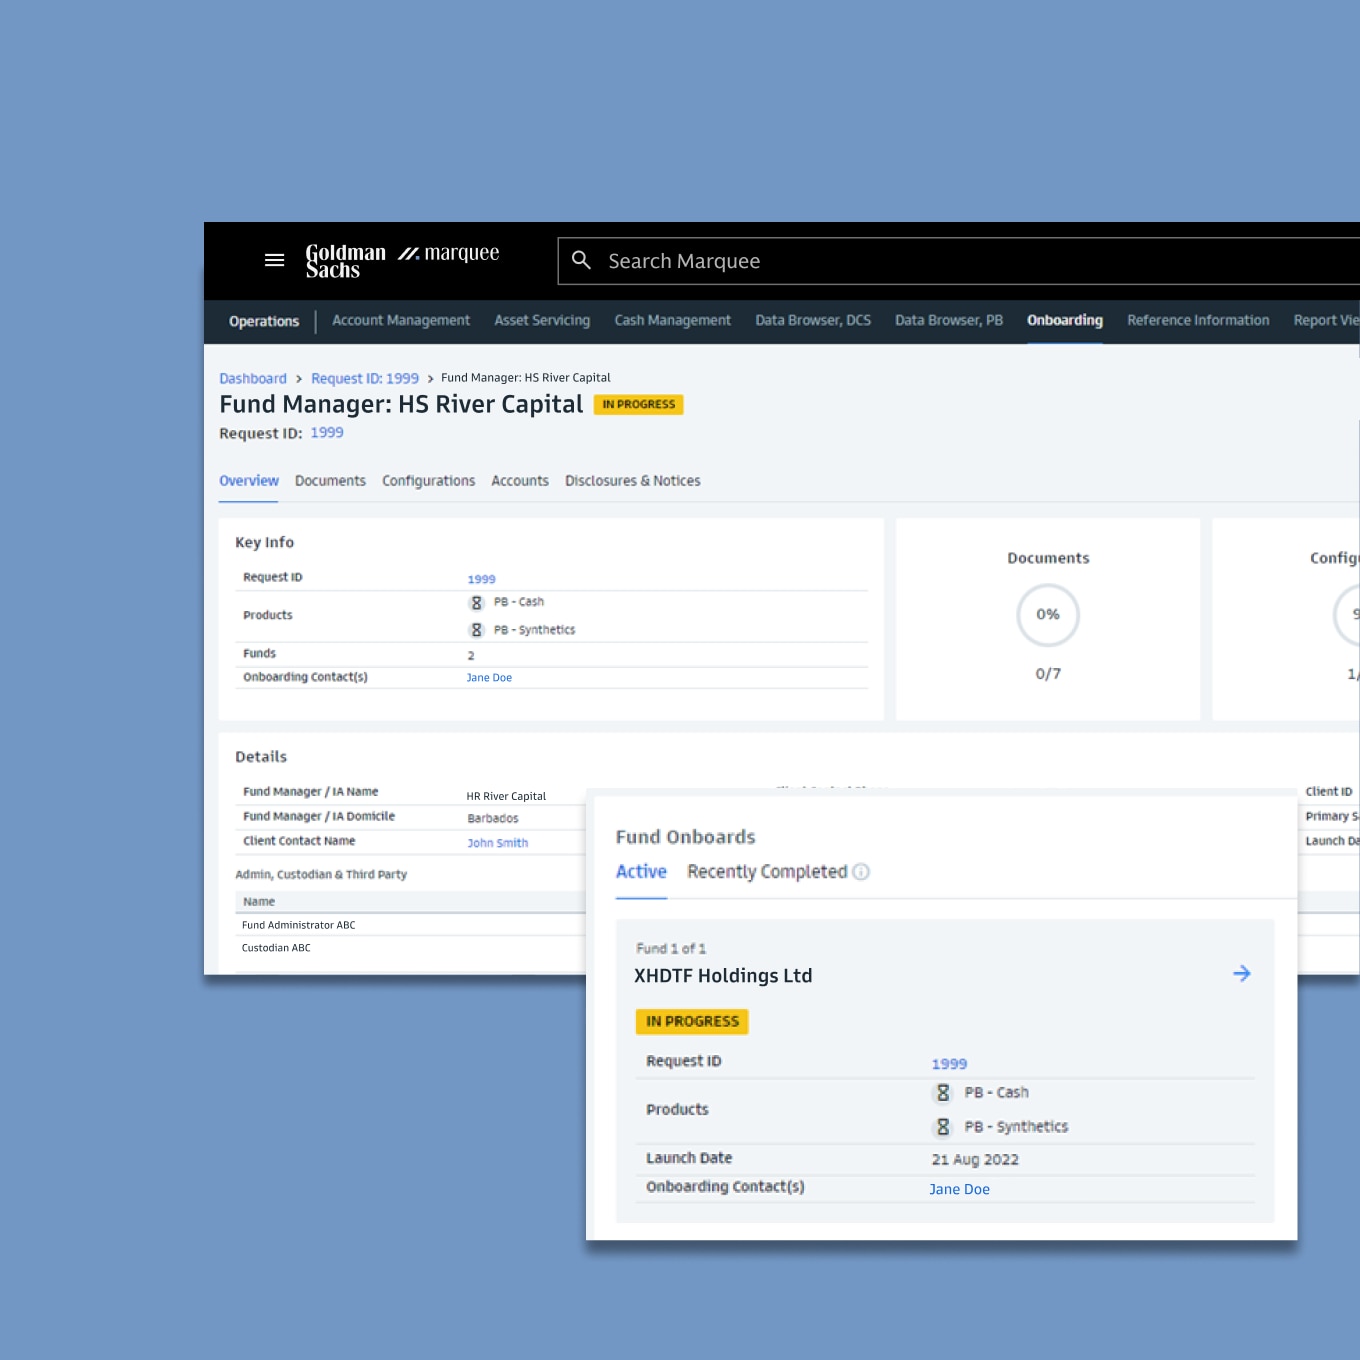Open the John Smith client contact link
This screenshot has height=1360, width=1360.
tap(498, 843)
